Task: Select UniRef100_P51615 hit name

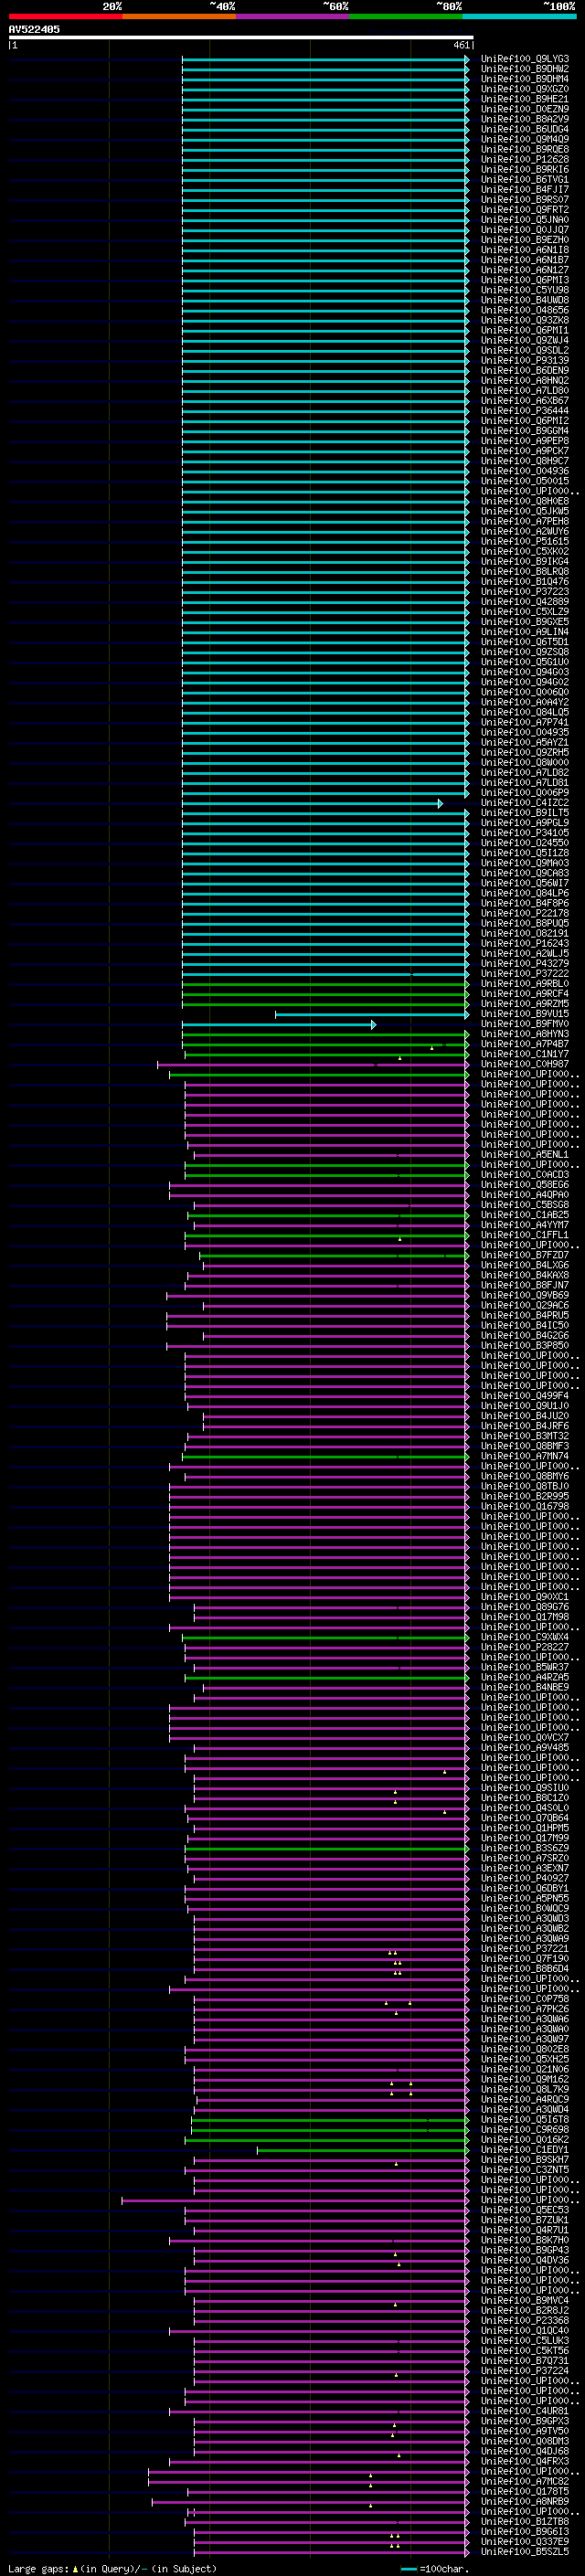Action: 525,541
